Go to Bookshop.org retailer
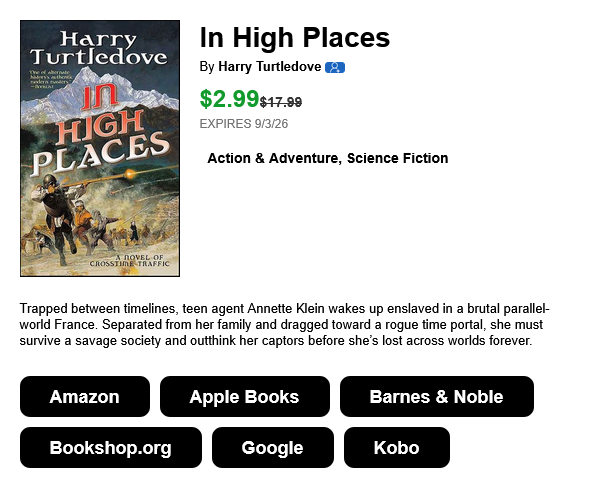The width and height of the screenshot is (600, 493). [x=111, y=447]
